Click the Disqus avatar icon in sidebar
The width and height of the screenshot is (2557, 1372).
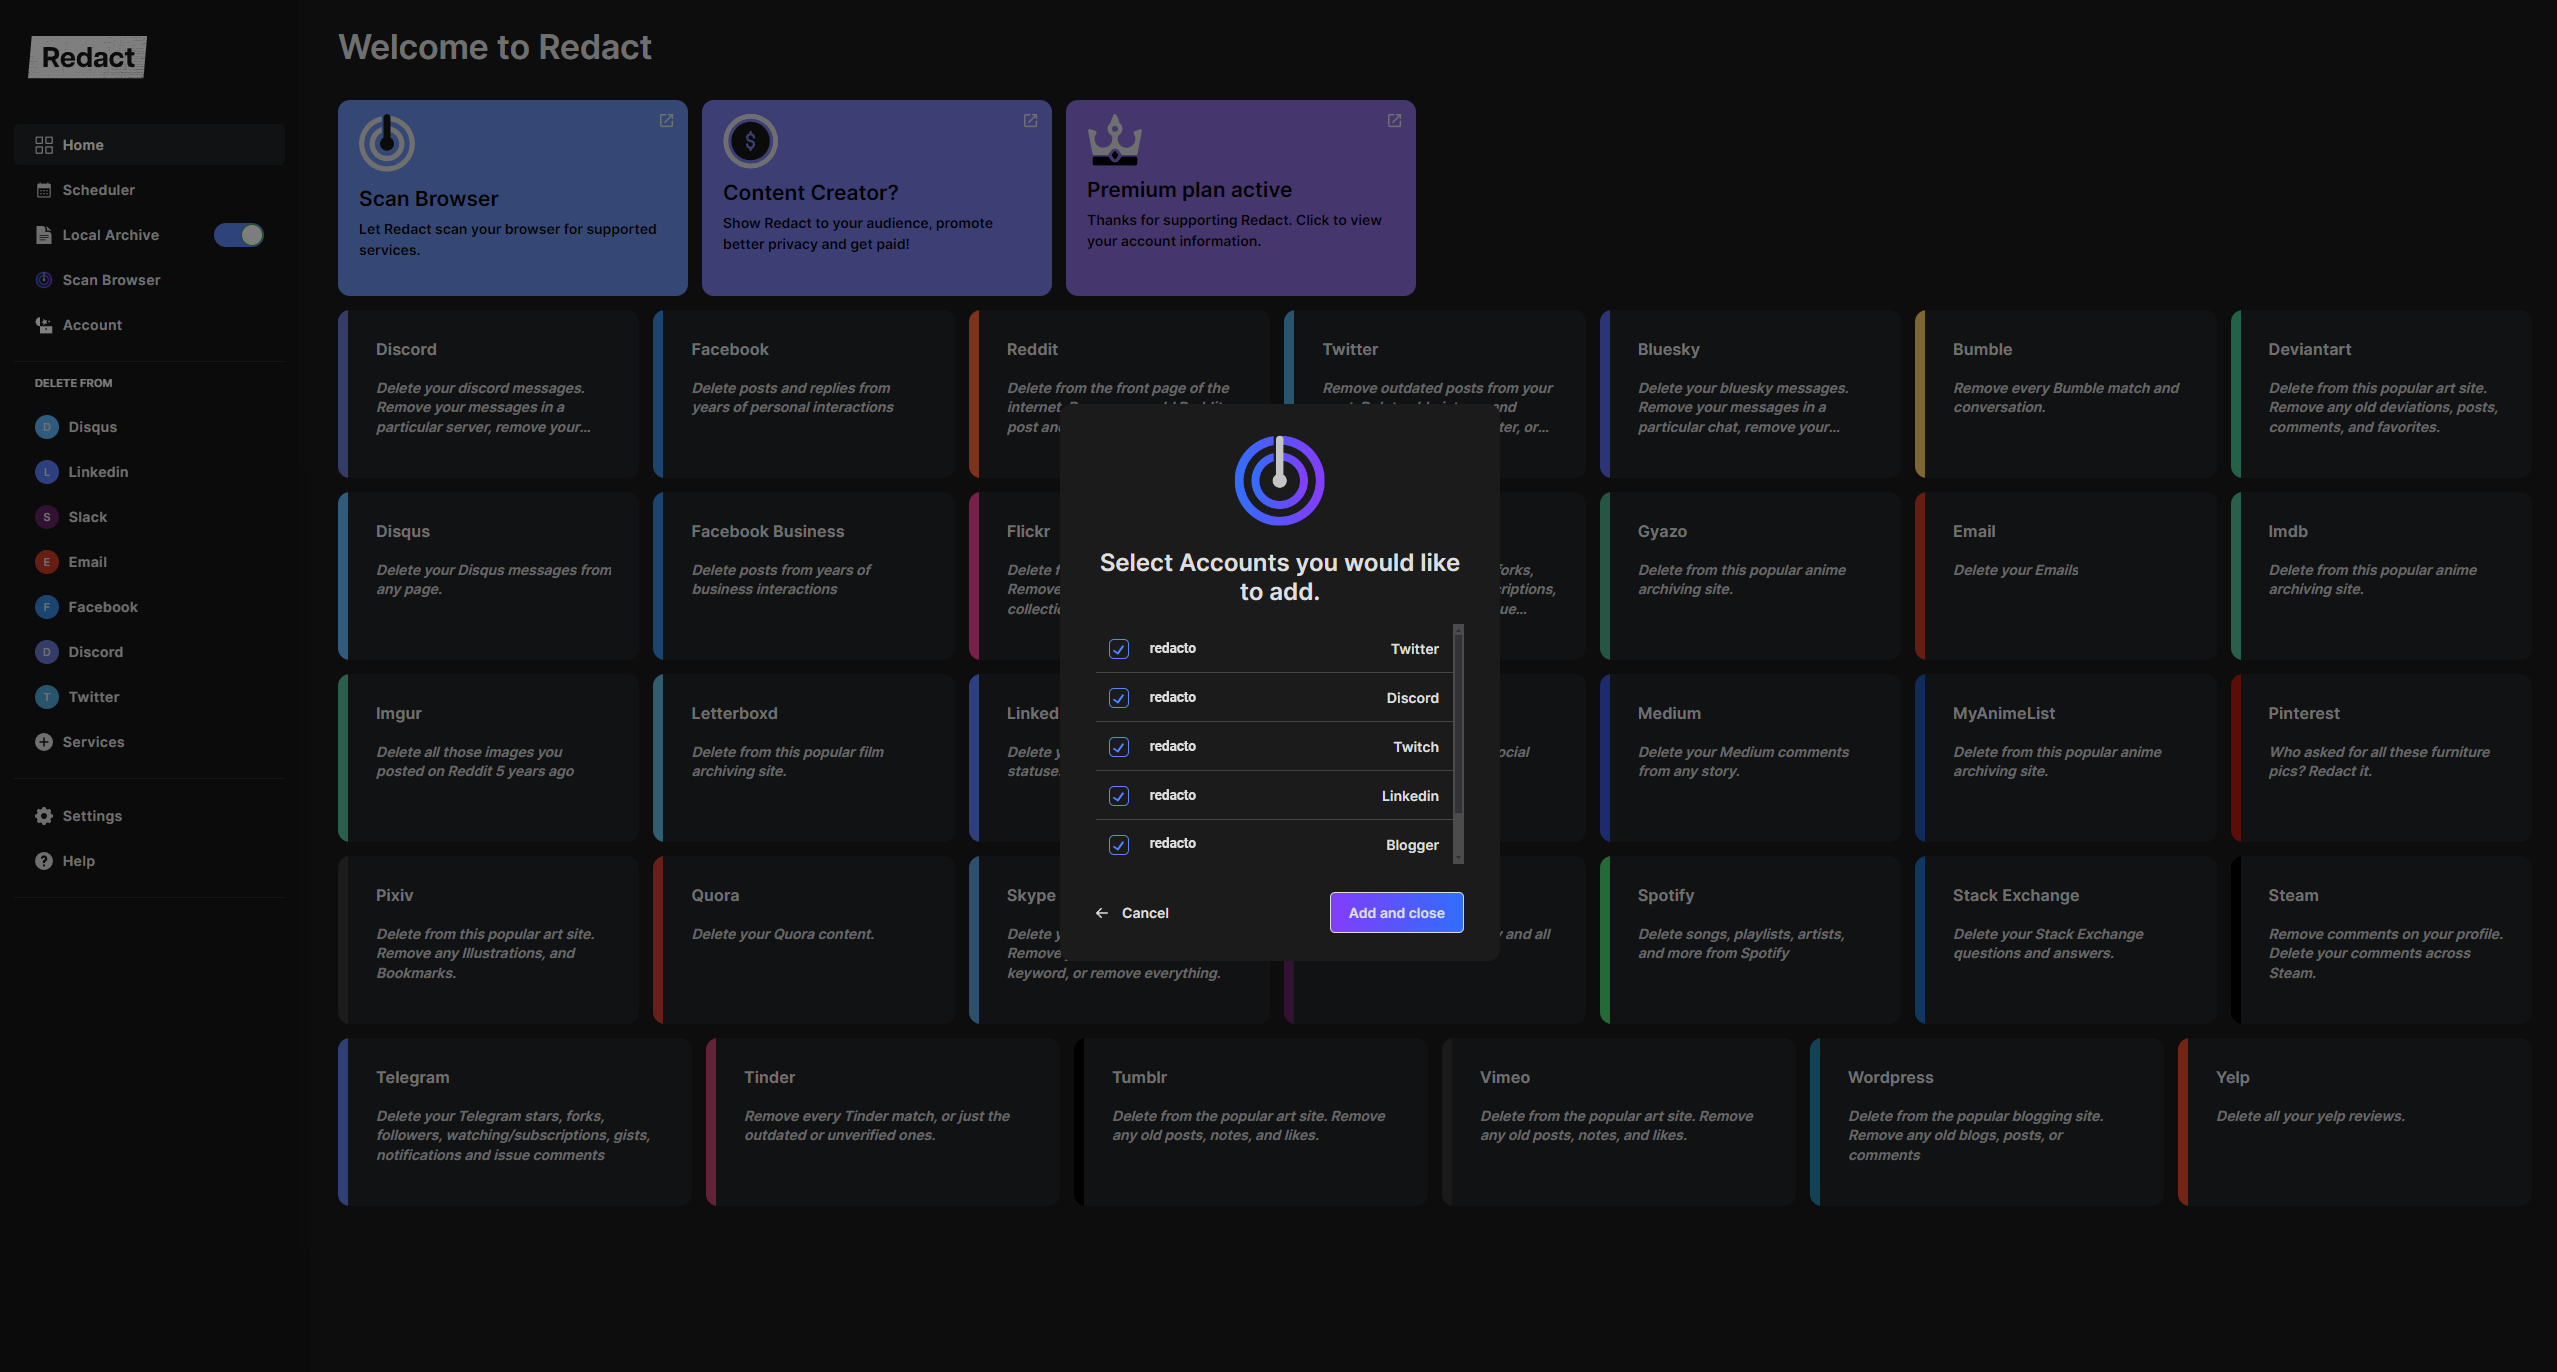point(47,427)
